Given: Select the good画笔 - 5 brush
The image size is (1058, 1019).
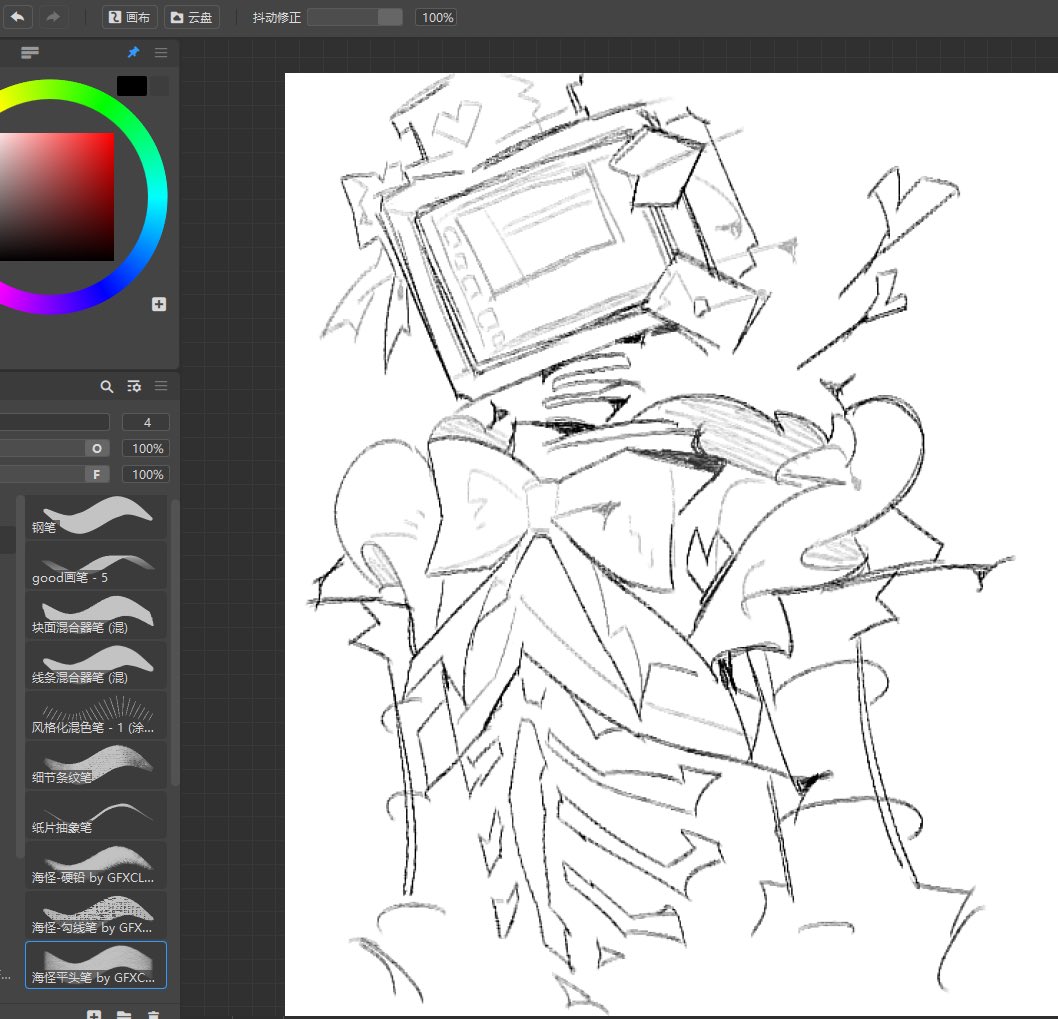Looking at the screenshot, I should 96,567.
